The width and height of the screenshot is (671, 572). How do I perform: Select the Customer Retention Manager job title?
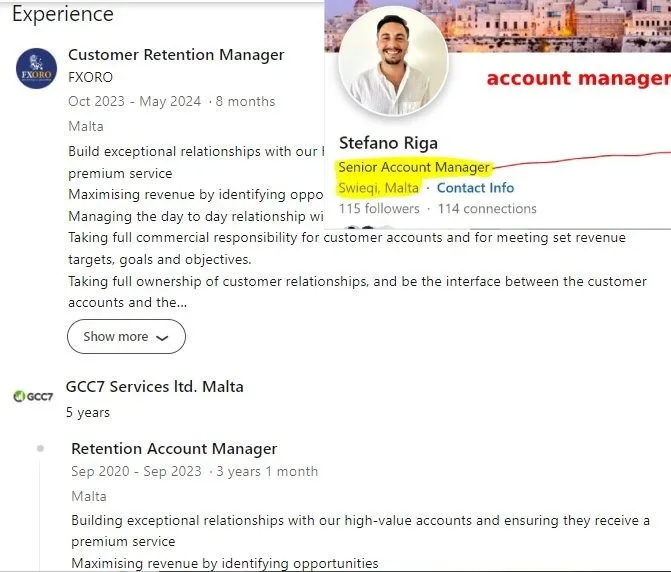pyautogui.click(x=176, y=55)
